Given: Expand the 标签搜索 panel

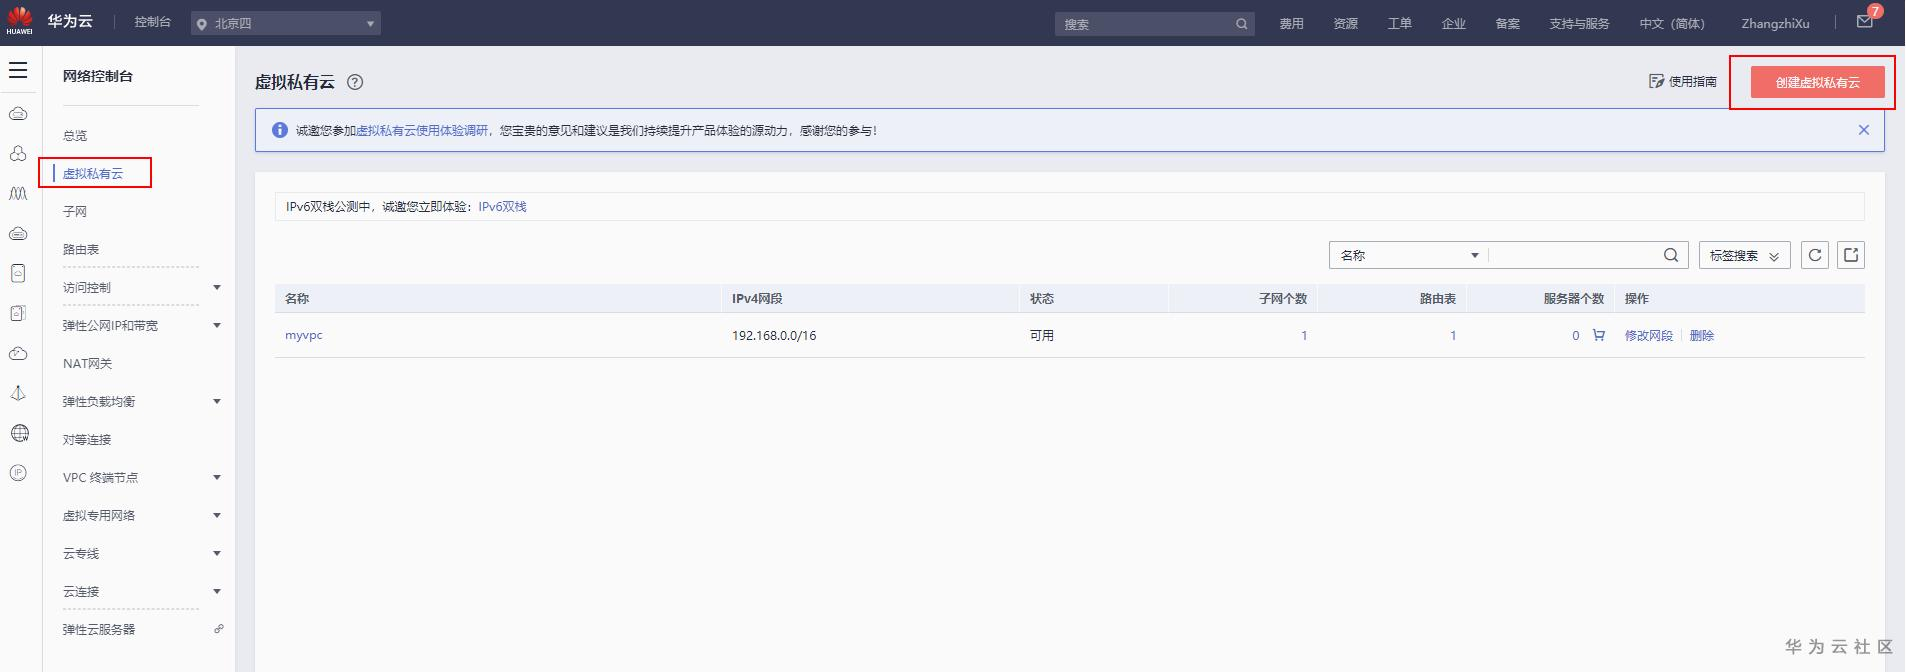Looking at the screenshot, I should tap(1745, 255).
